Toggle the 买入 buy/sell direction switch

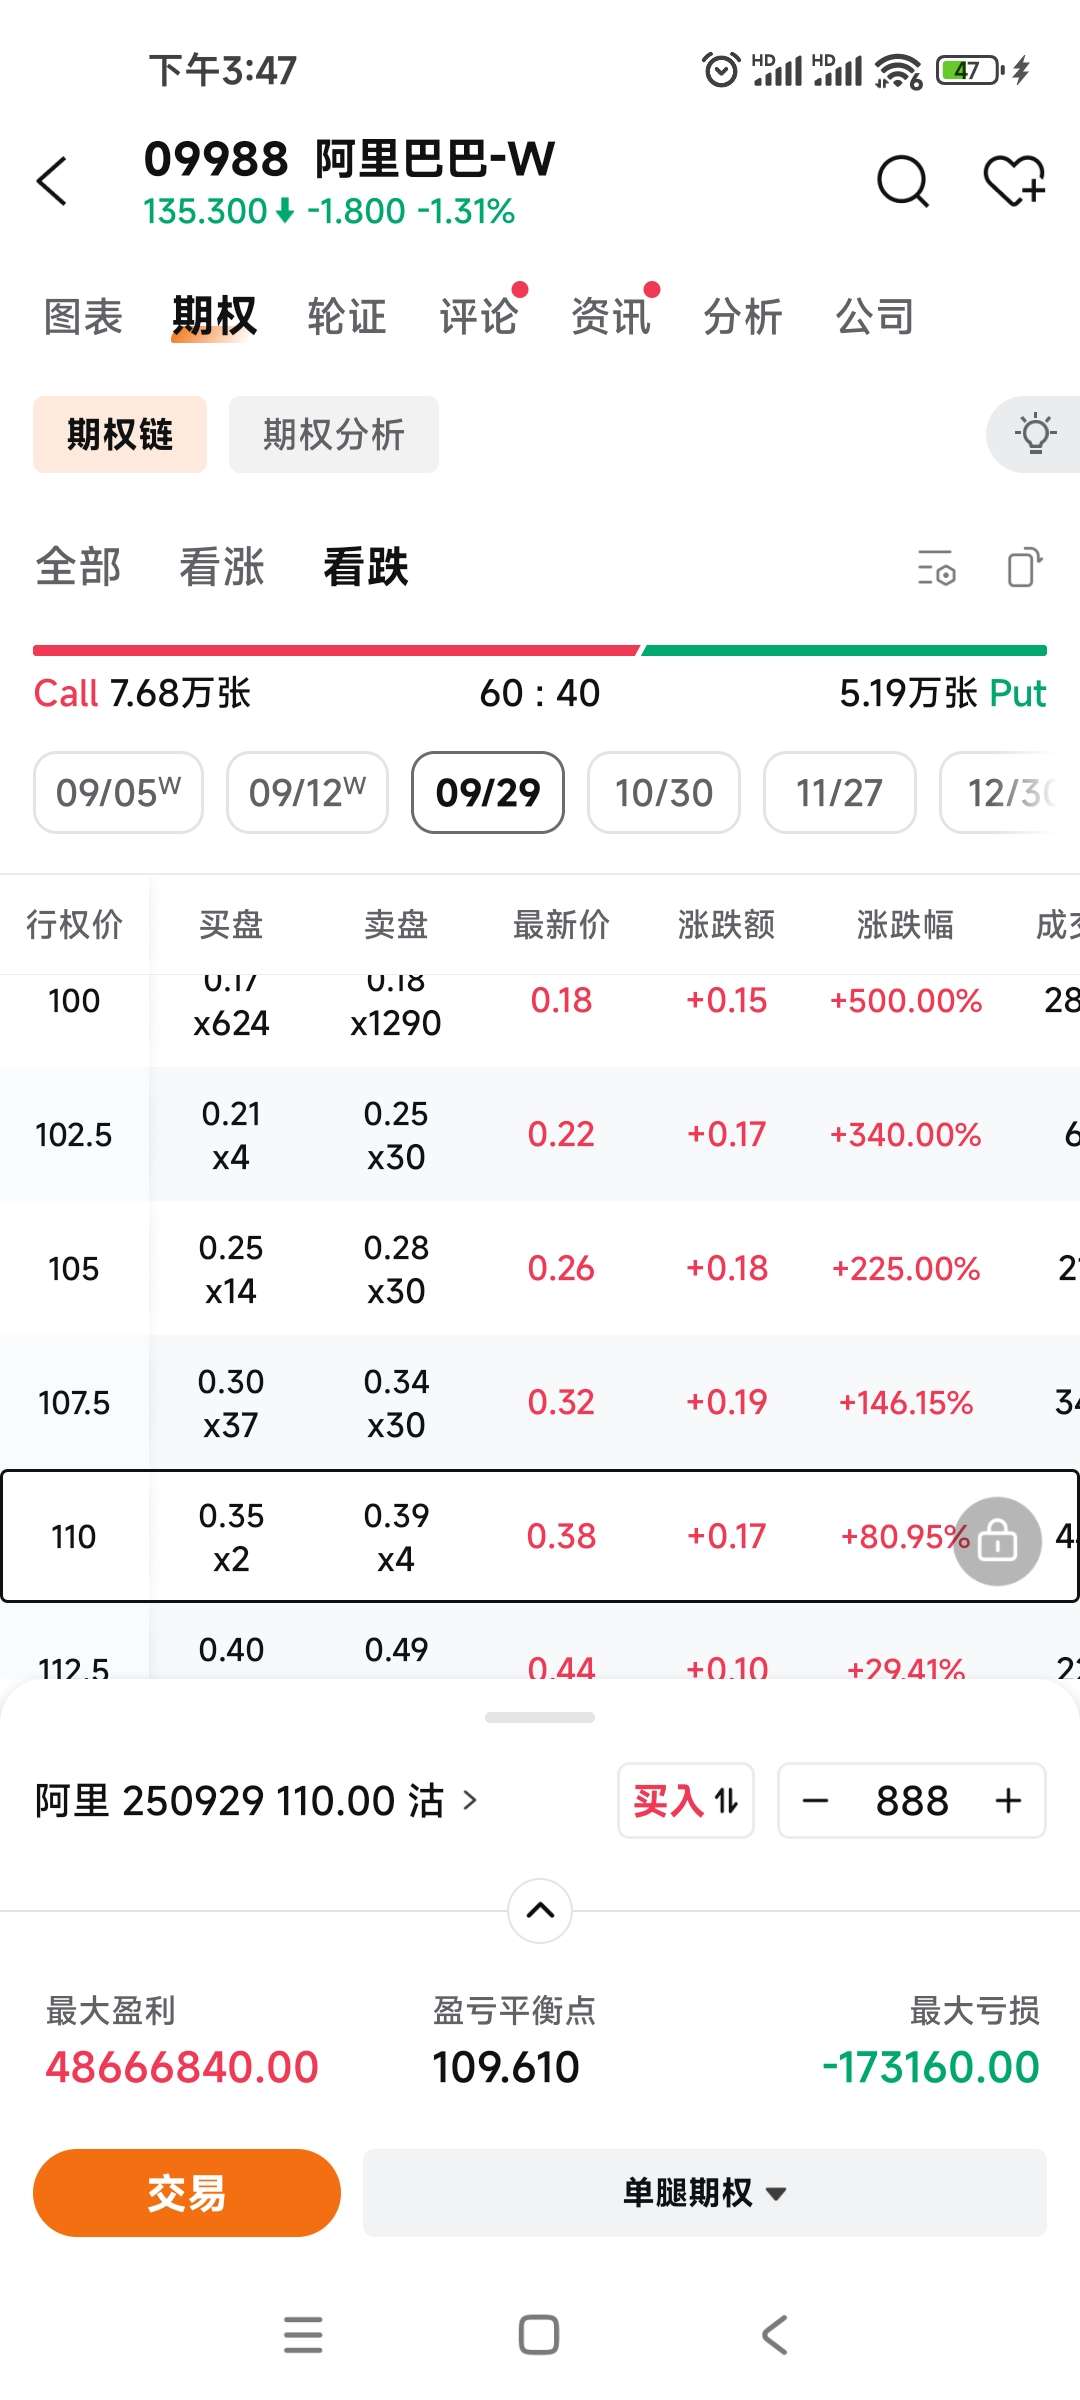click(x=686, y=1801)
